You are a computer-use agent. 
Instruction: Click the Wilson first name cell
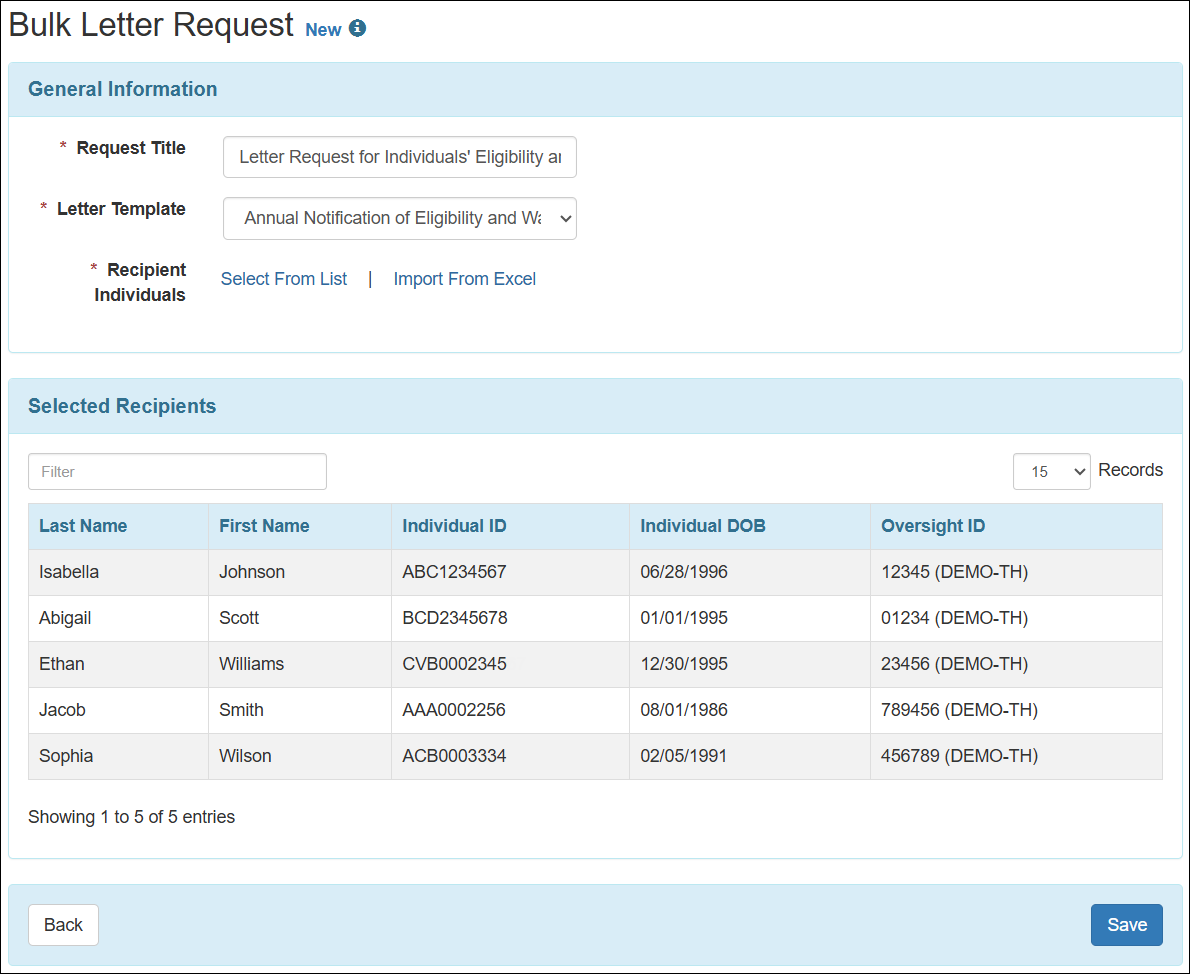[300, 756]
